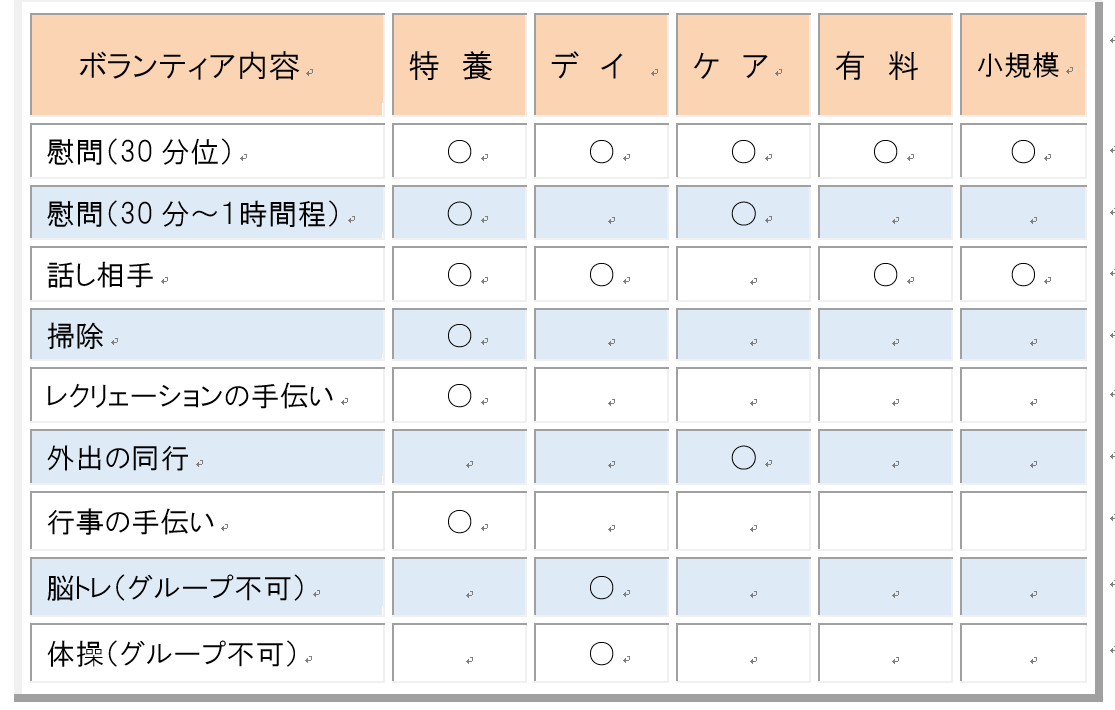Click the レクリエーションの手伝い cell
The height and width of the screenshot is (710, 1115).
coord(207,396)
